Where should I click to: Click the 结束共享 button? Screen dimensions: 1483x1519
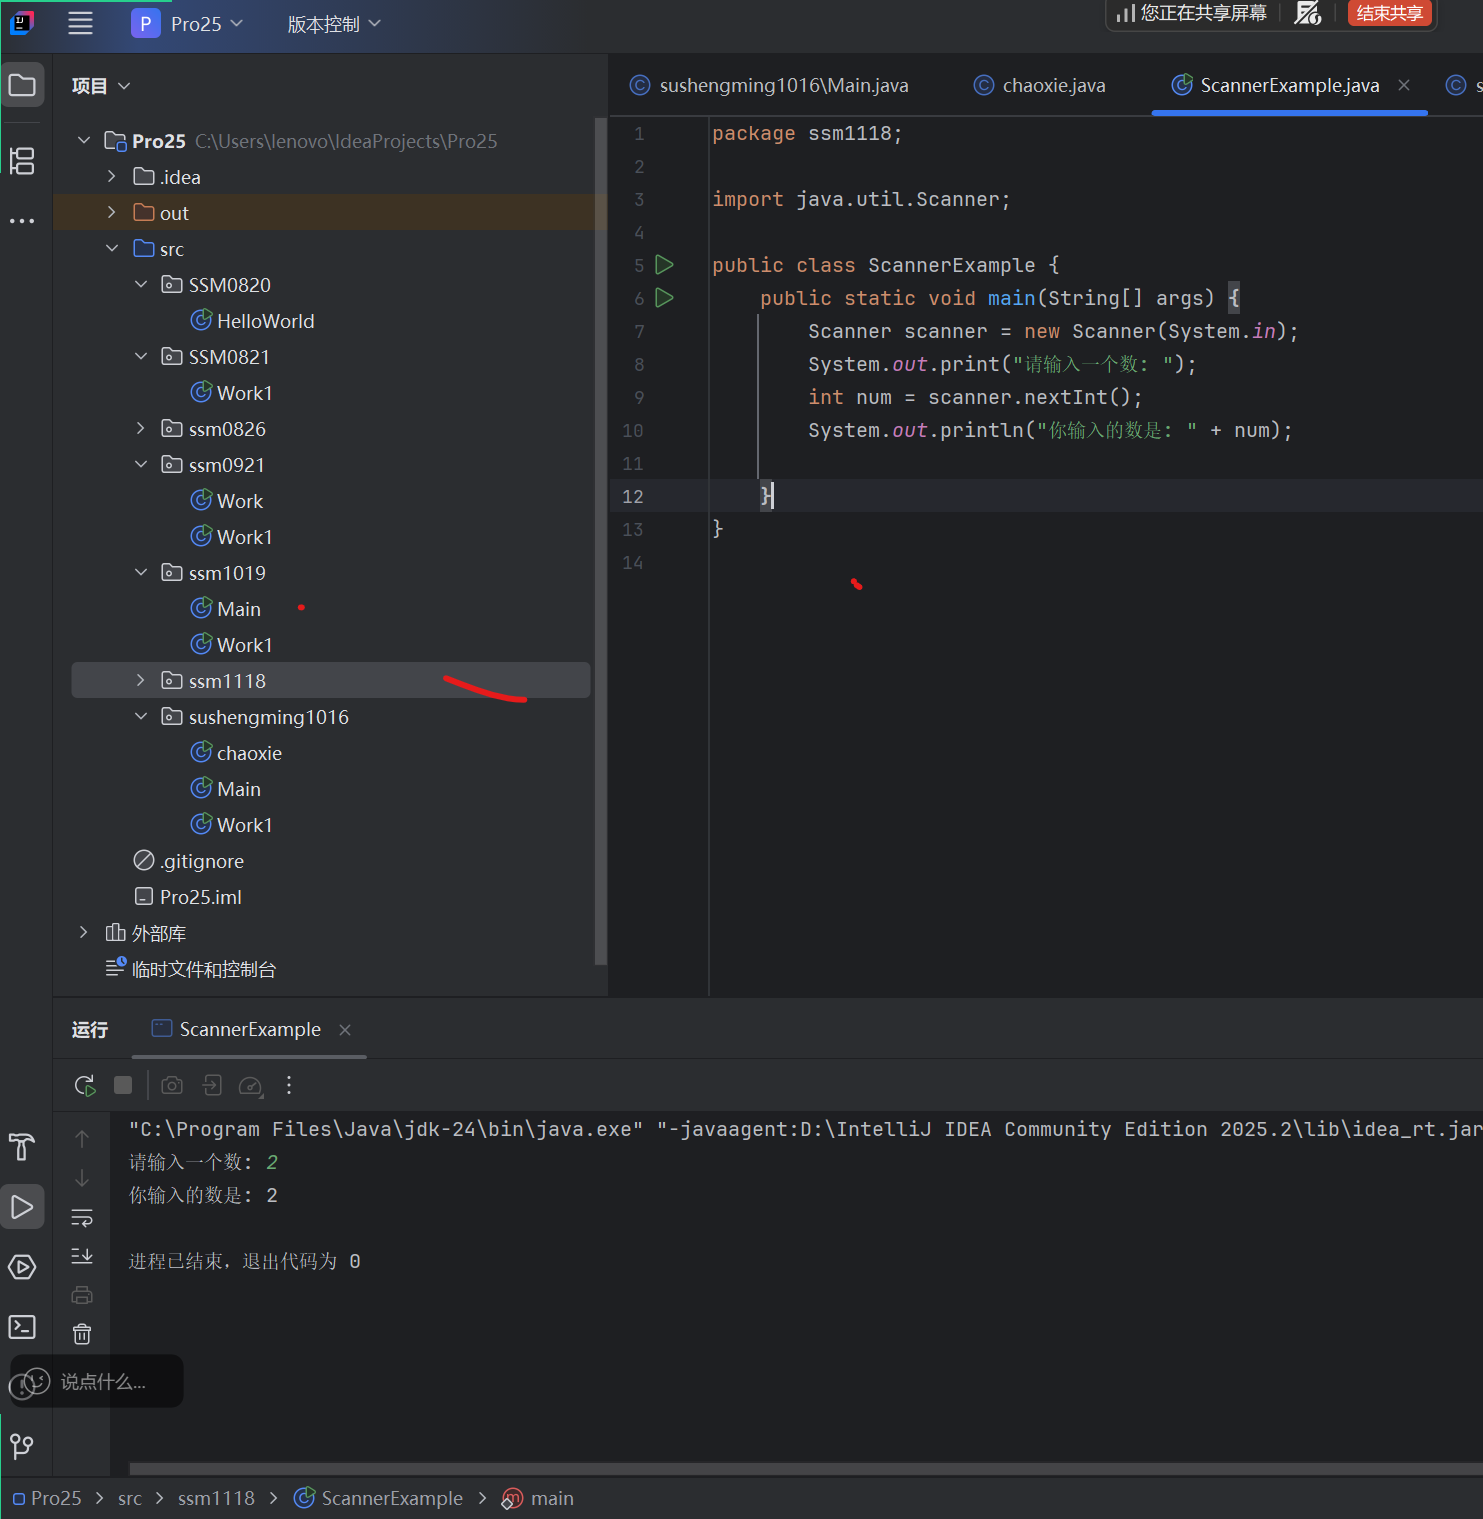1390,13
